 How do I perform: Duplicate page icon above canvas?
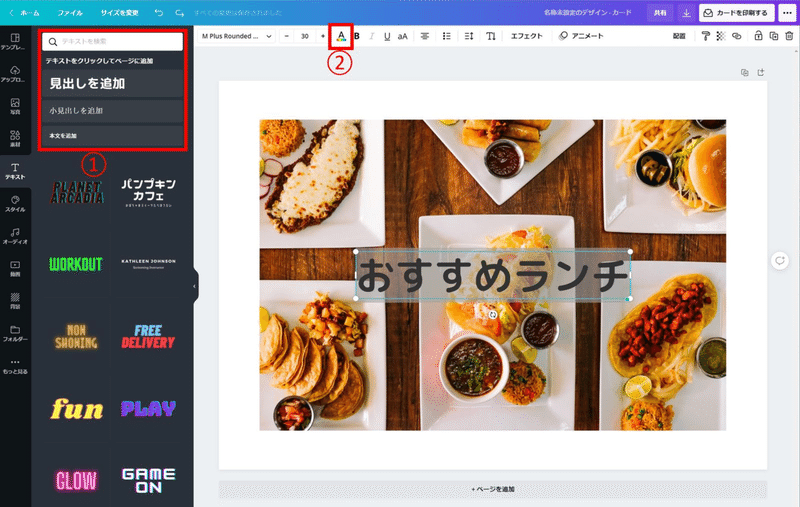[744, 72]
